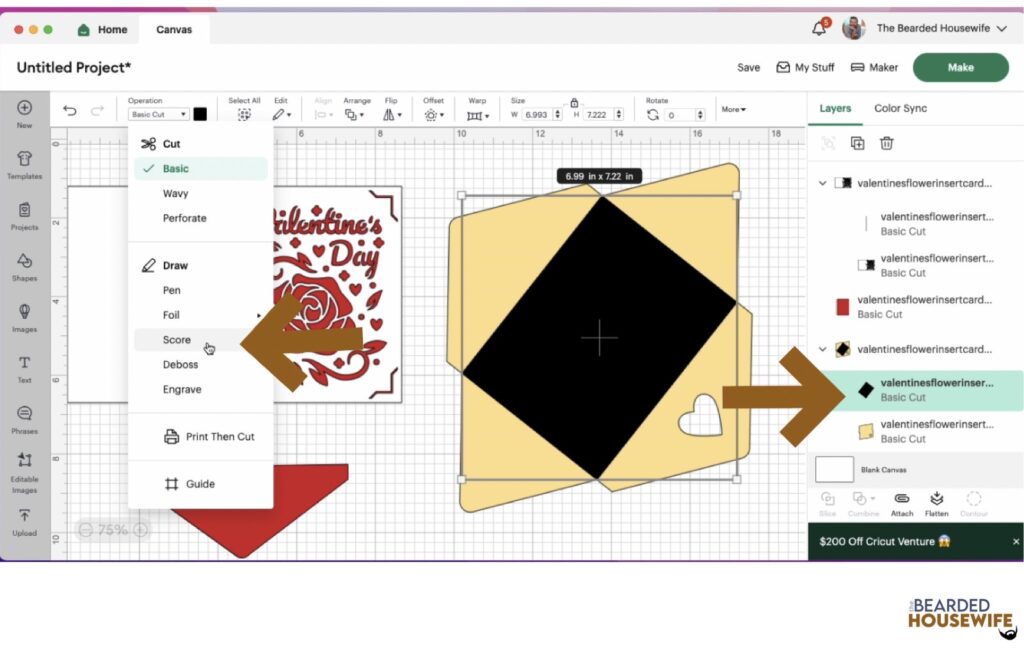This screenshot has height=651, width=1024.
Task: Click the Upload icon
Action: pos(24,520)
